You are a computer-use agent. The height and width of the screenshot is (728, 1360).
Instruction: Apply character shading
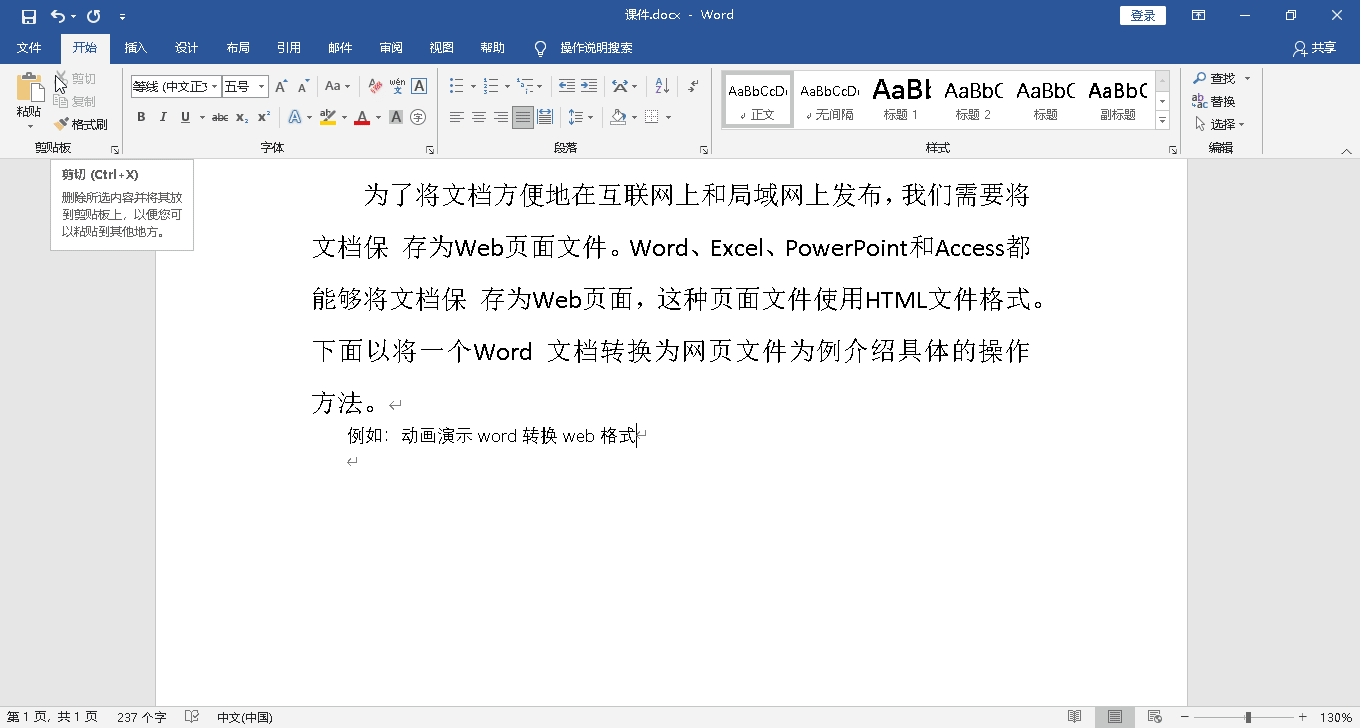tap(396, 118)
